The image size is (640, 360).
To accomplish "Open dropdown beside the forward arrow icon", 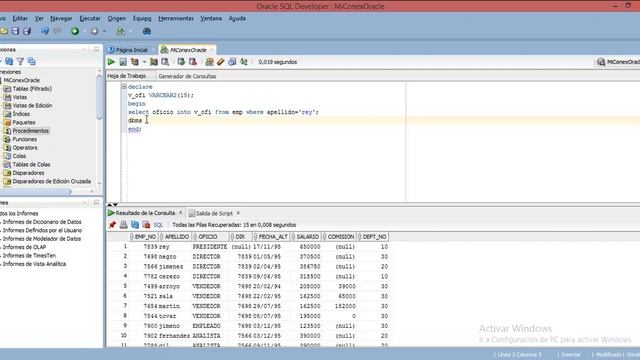I will [104, 31].
